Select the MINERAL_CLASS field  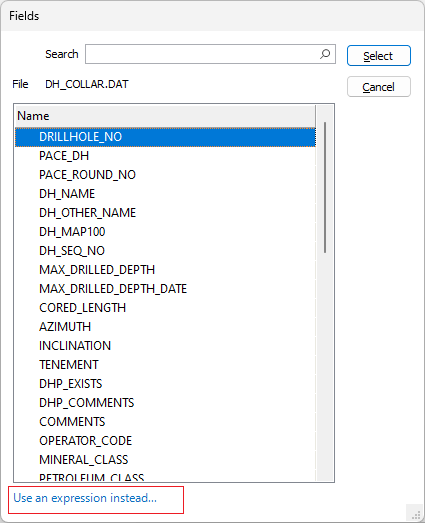165,460
